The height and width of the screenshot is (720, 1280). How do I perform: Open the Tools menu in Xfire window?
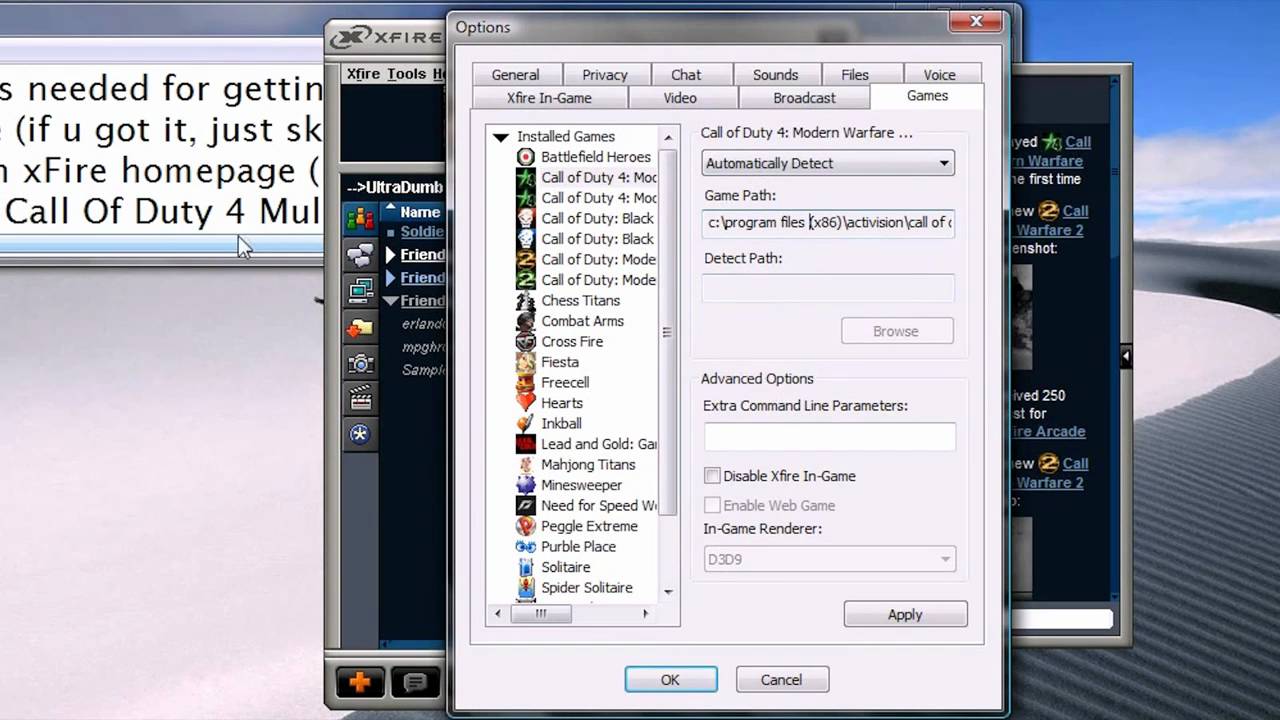tap(406, 74)
